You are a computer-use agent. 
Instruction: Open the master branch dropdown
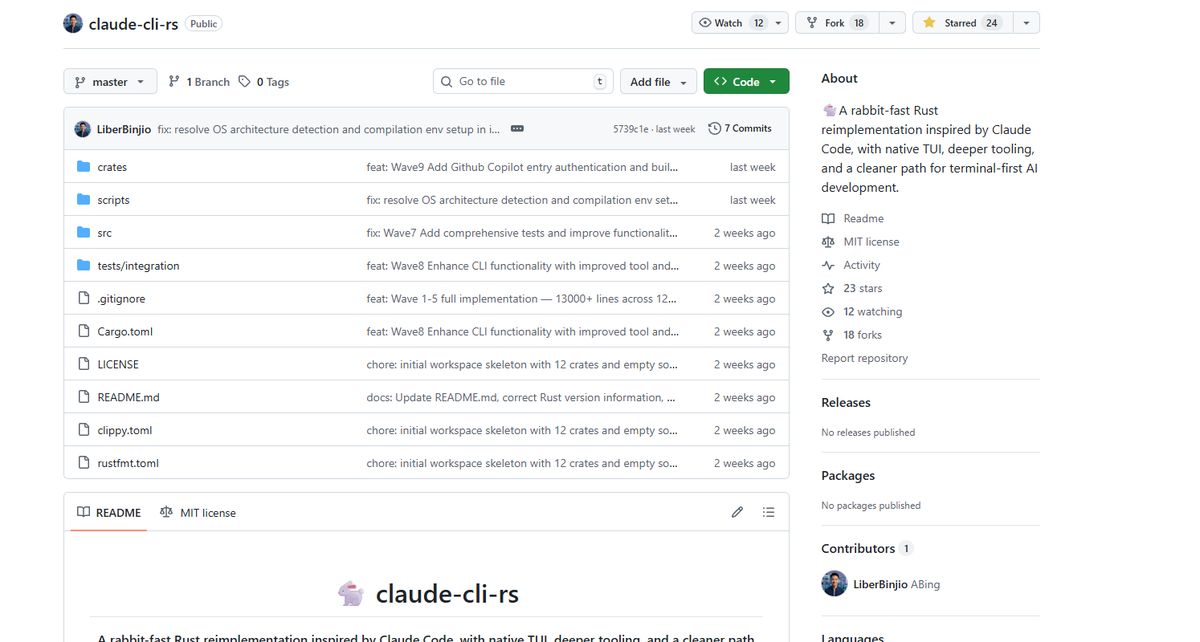pos(110,82)
